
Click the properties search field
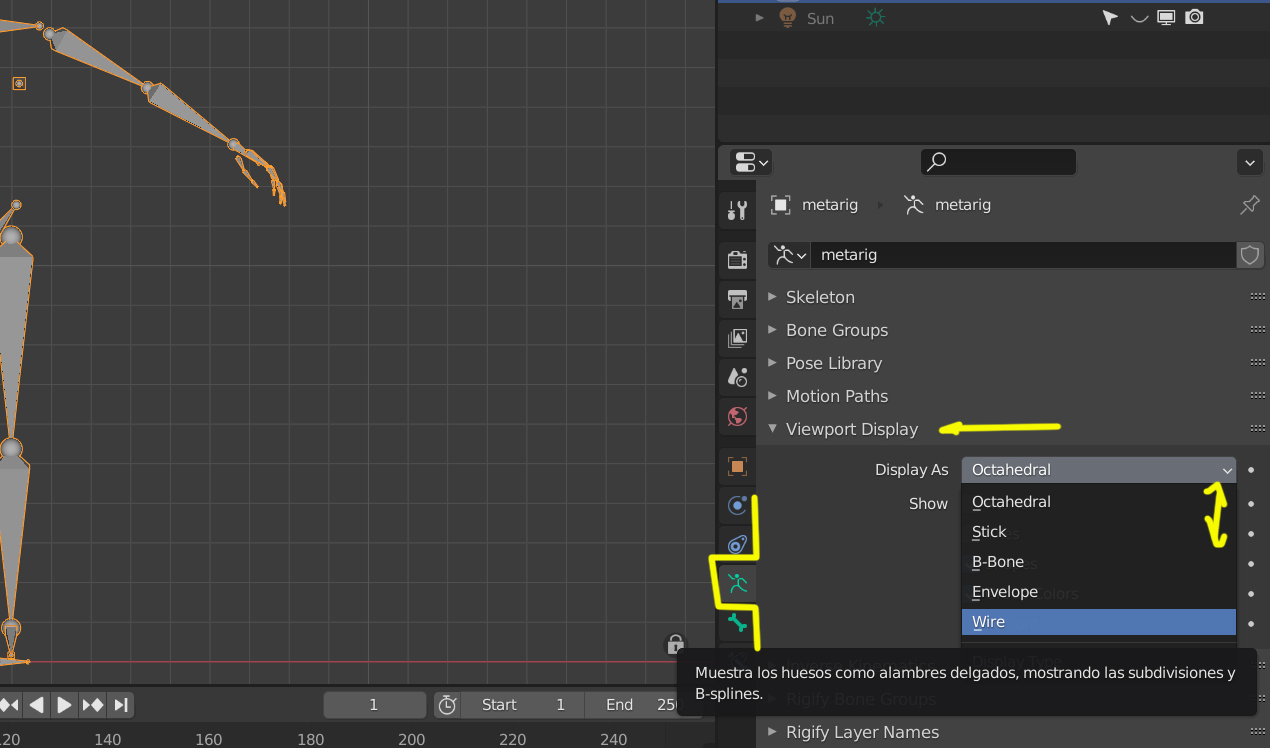[998, 162]
